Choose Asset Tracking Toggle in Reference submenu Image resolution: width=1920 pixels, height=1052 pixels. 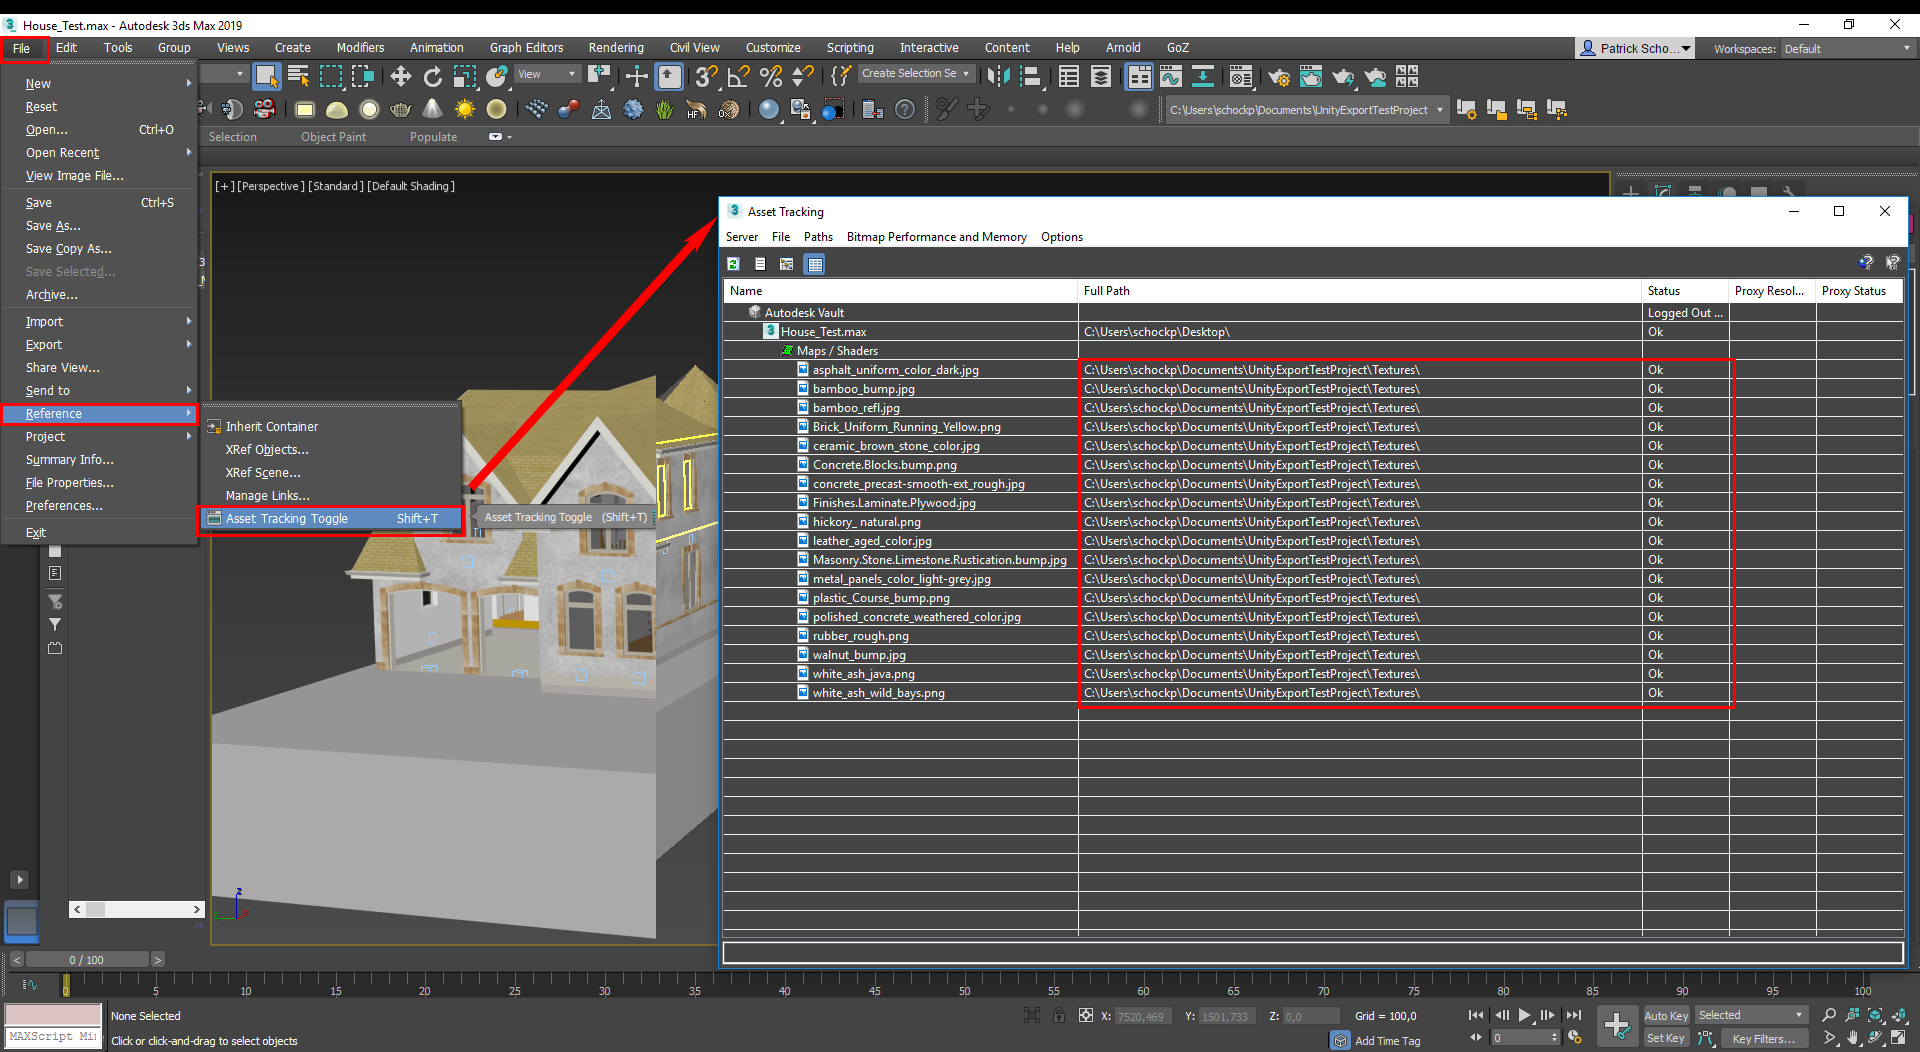pos(331,519)
